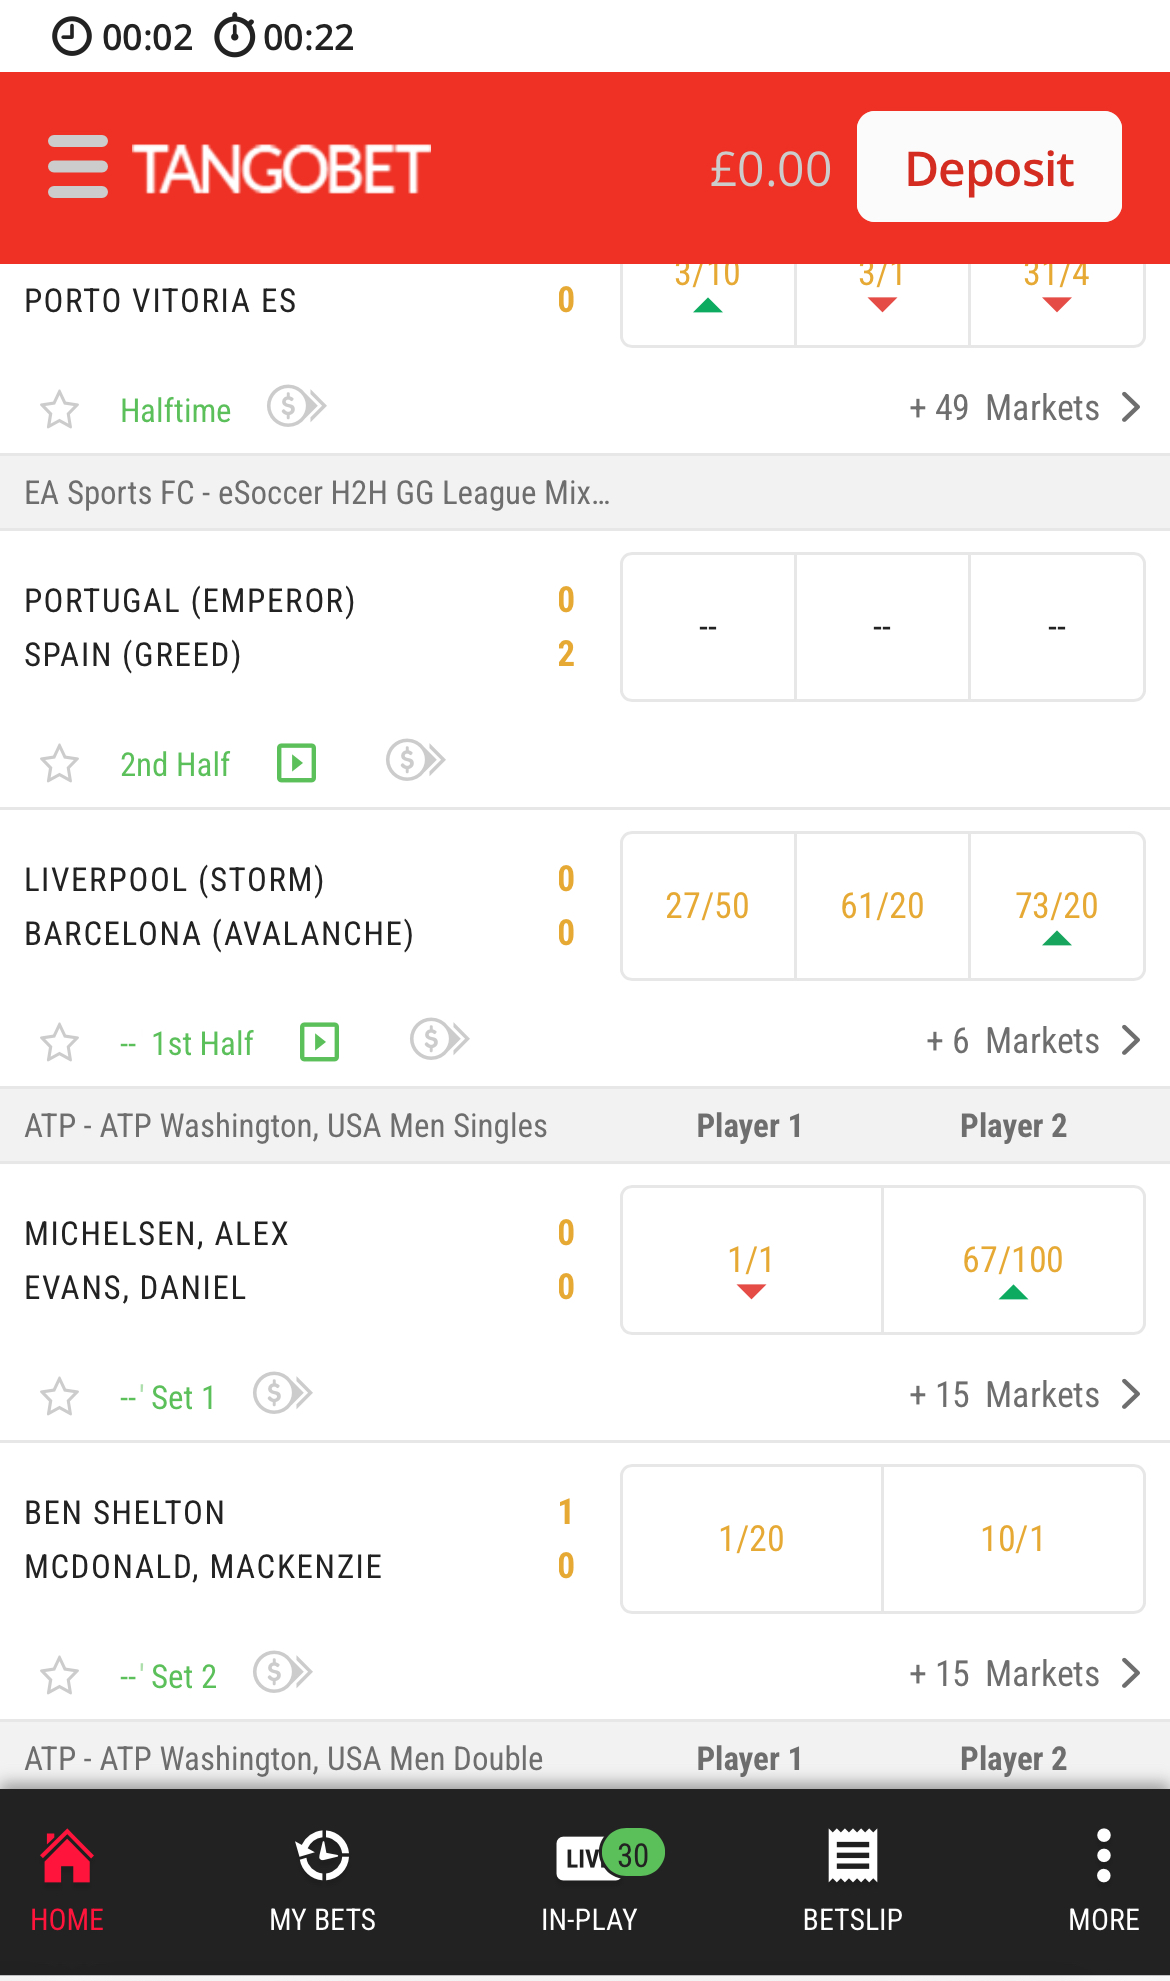The height and width of the screenshot is (1981, 1170).
Task: Go to My Bets tab
Action: tap(323, 1879)
